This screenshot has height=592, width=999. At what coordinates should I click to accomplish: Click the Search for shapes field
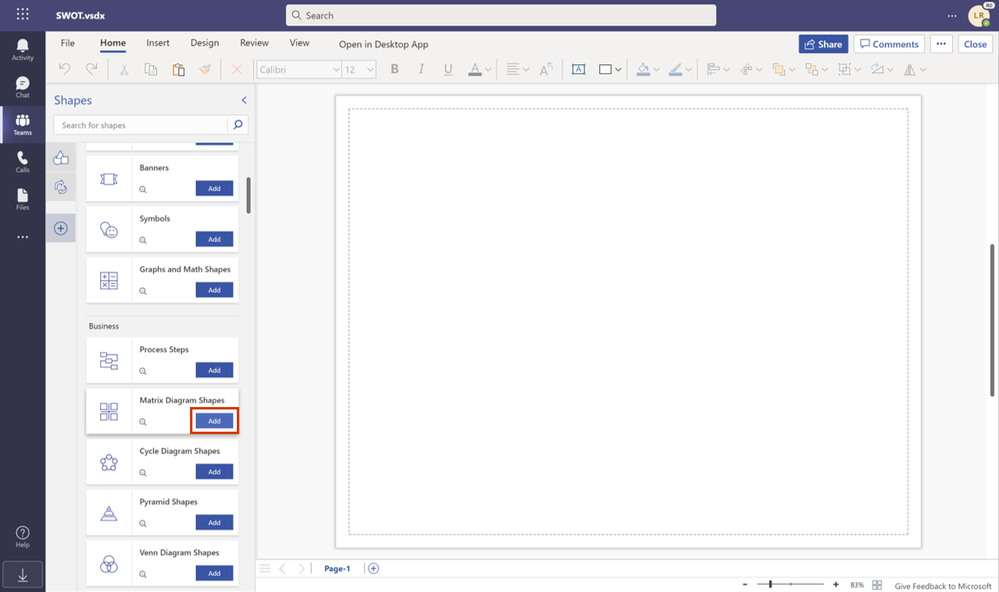tap(141, 125)
